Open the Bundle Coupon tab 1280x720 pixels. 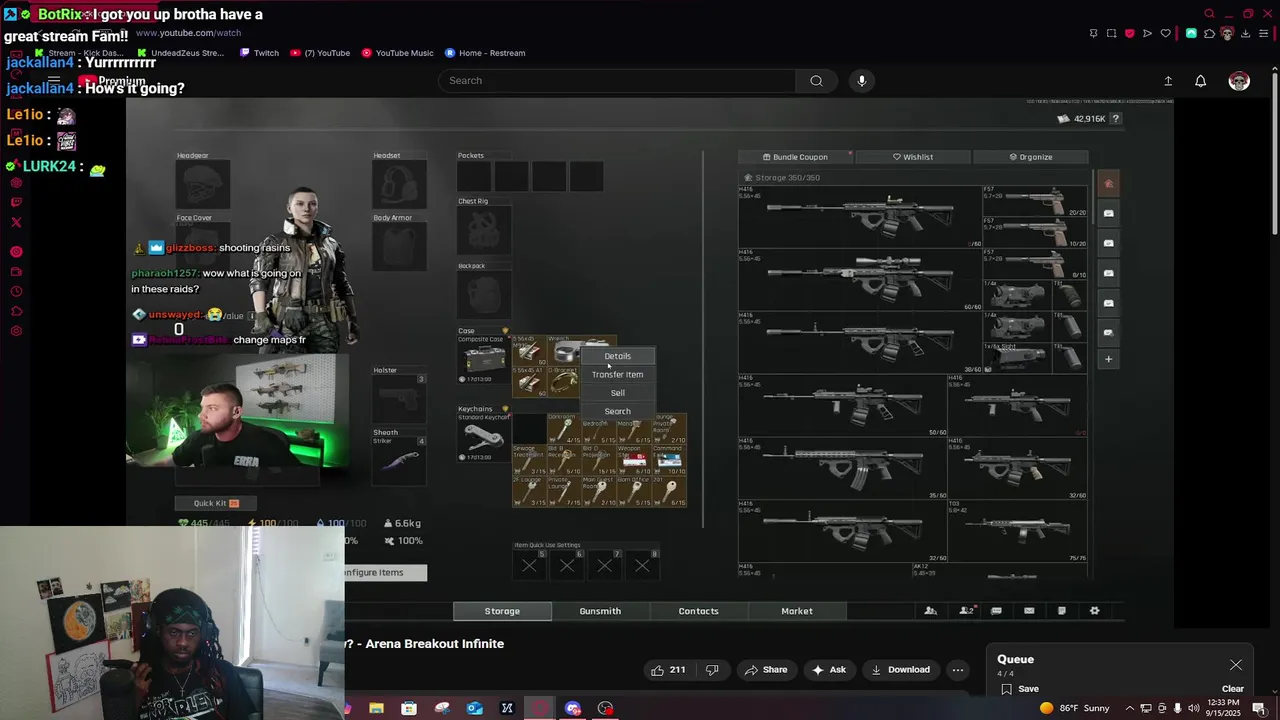(795, 157)
